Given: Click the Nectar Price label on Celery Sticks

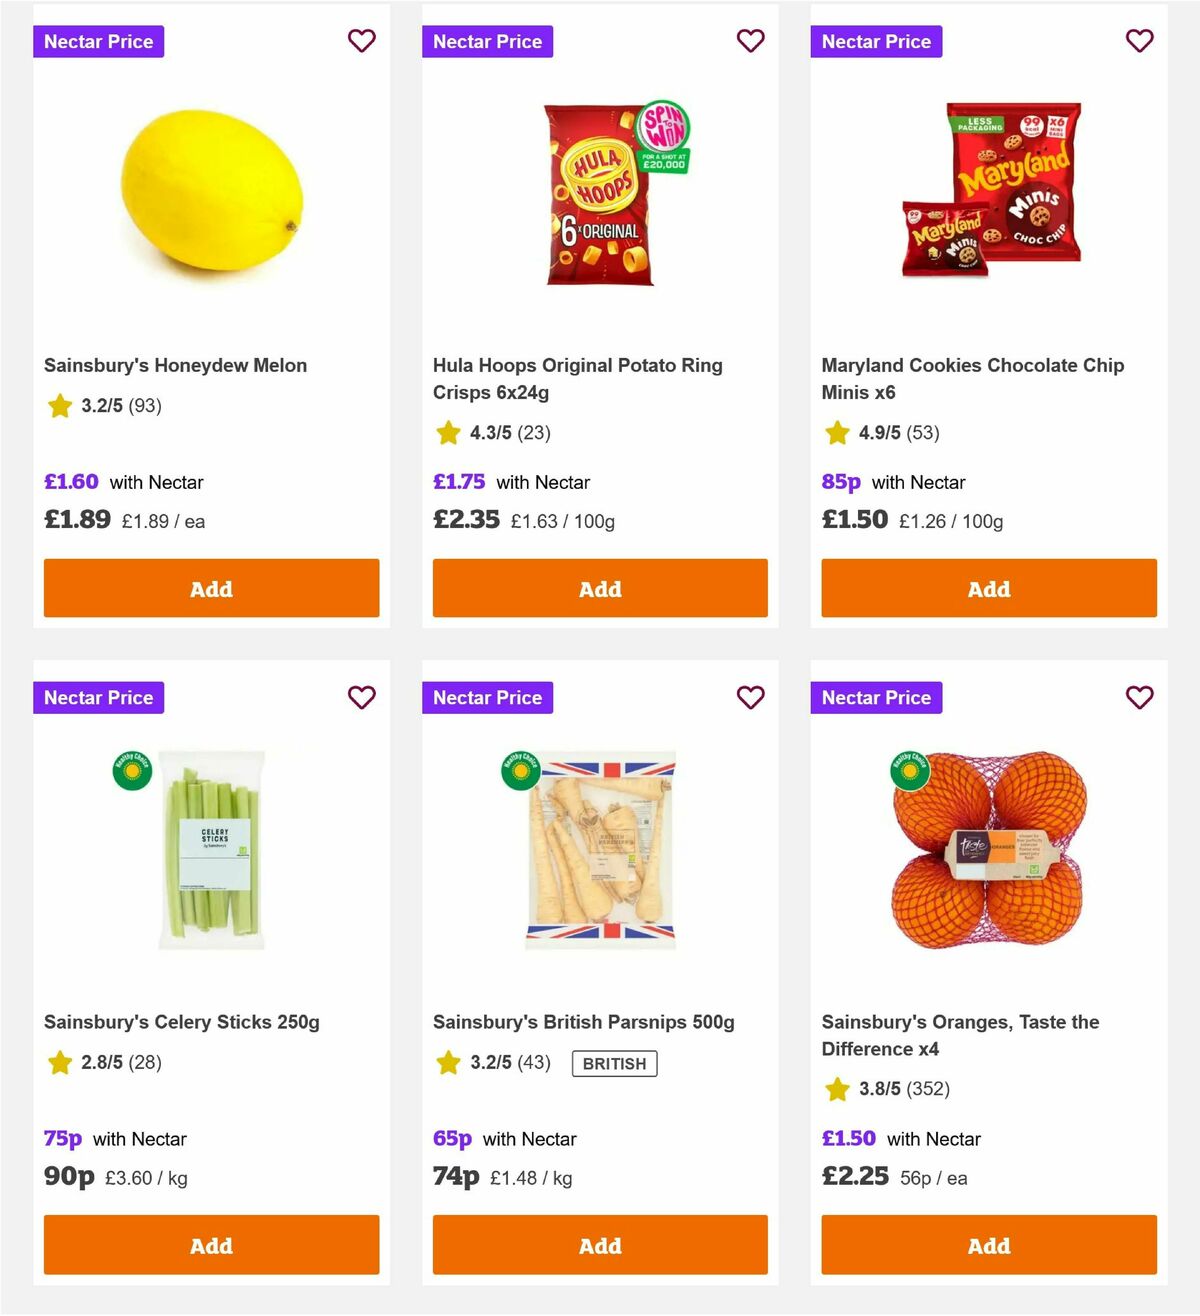Looking at the screenshot, I should pos(98,697).
